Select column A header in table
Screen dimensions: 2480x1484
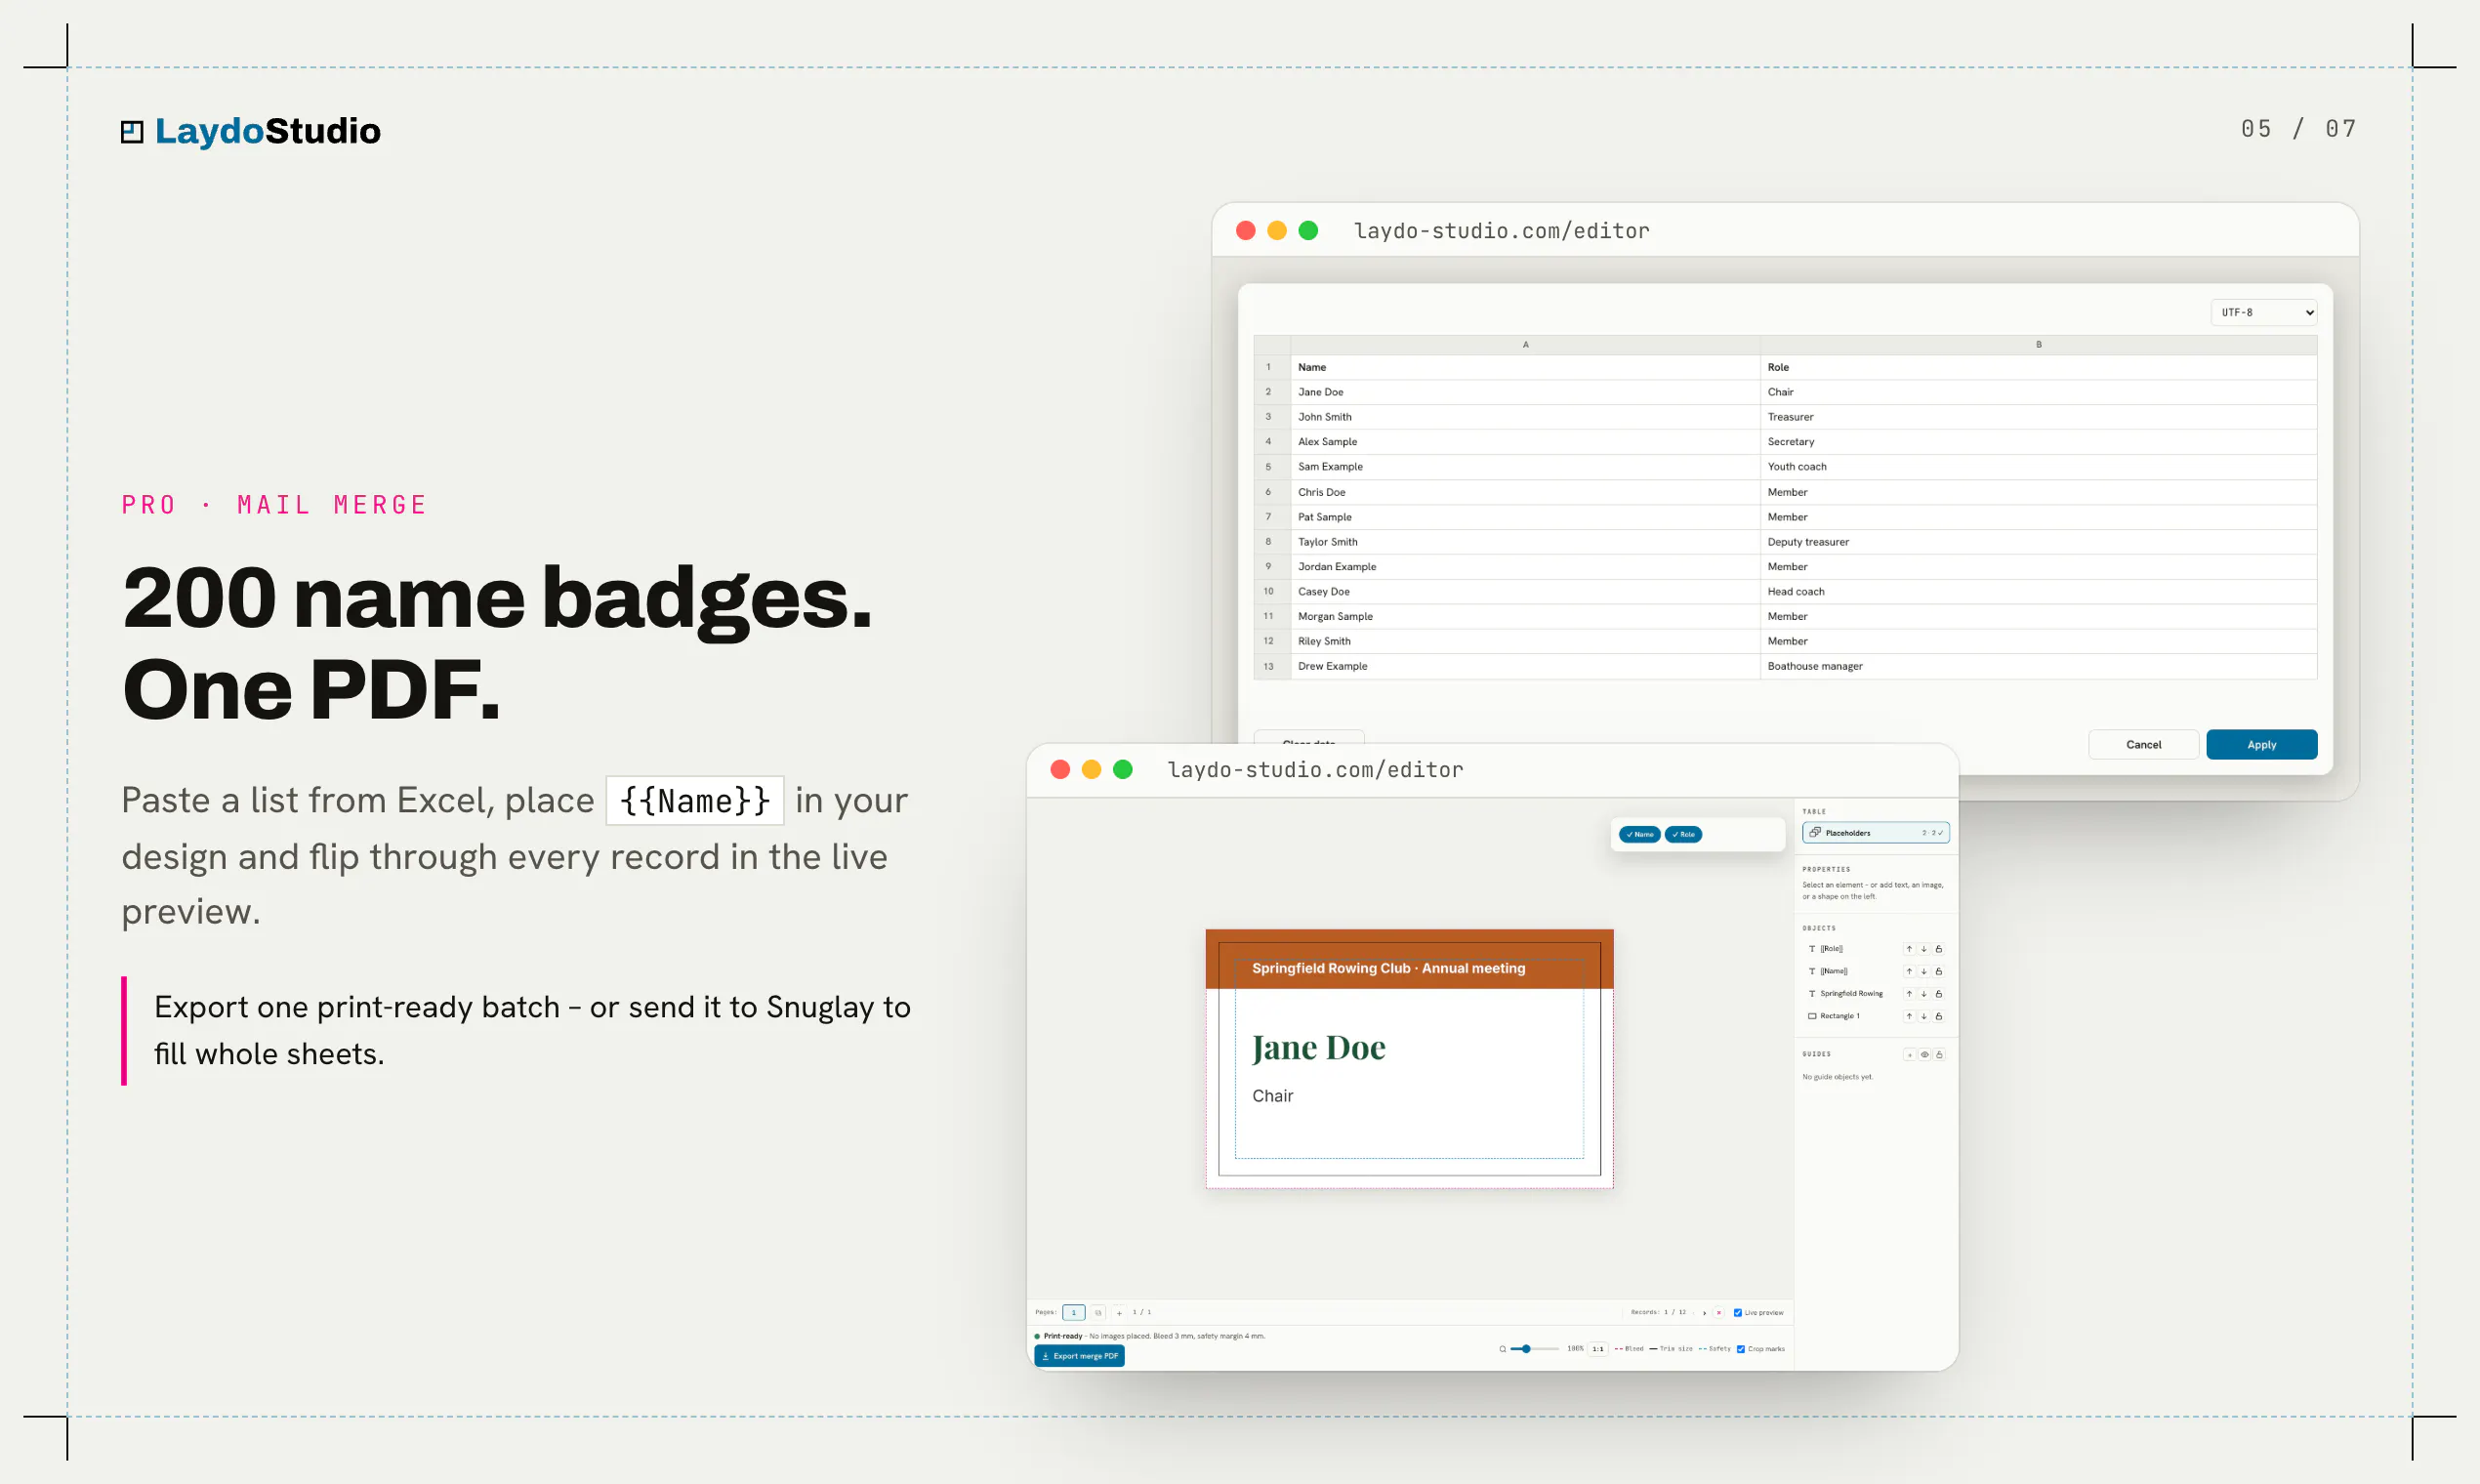pos(1525,344)
